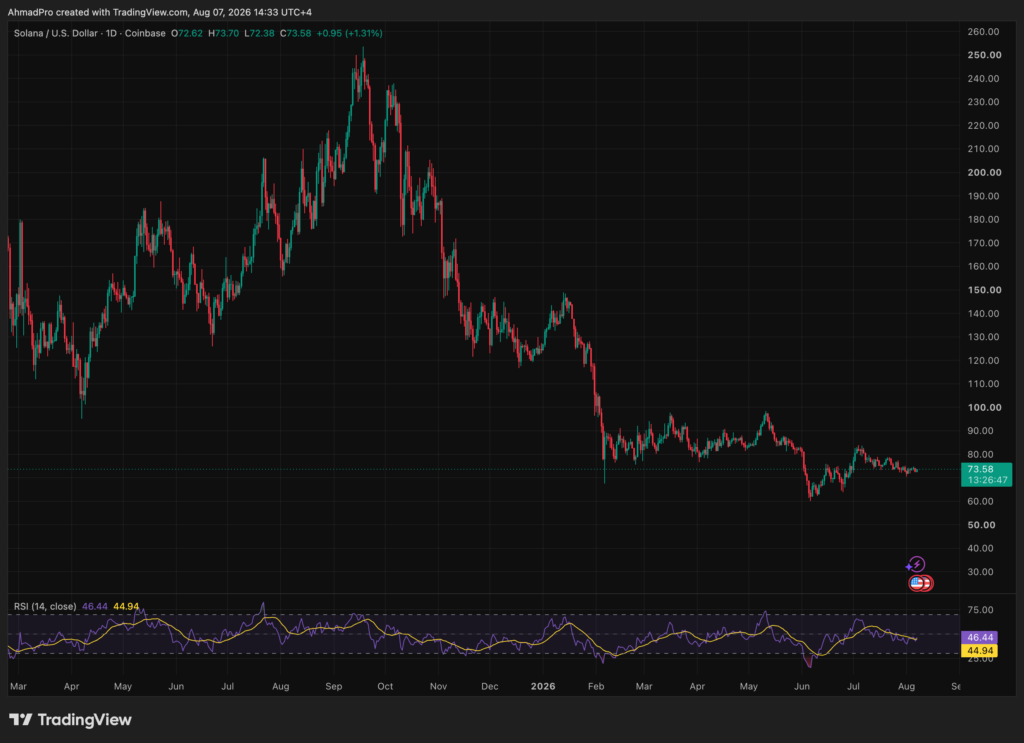Click the green 73.58 current price tag
The width and height of the screenshot is (1024, 743).
(x=986, y=474)
